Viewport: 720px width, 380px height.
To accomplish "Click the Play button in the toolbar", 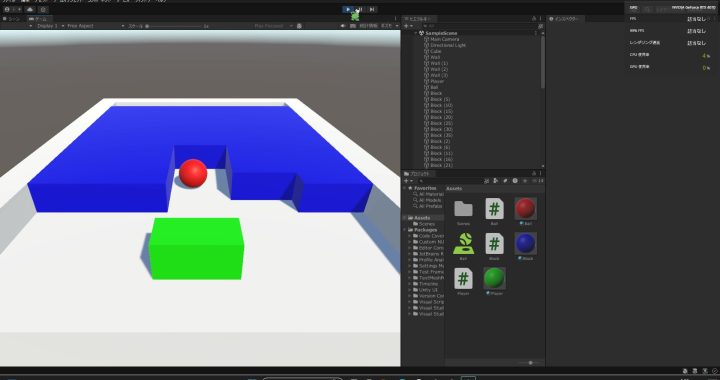I will point(349,9).
